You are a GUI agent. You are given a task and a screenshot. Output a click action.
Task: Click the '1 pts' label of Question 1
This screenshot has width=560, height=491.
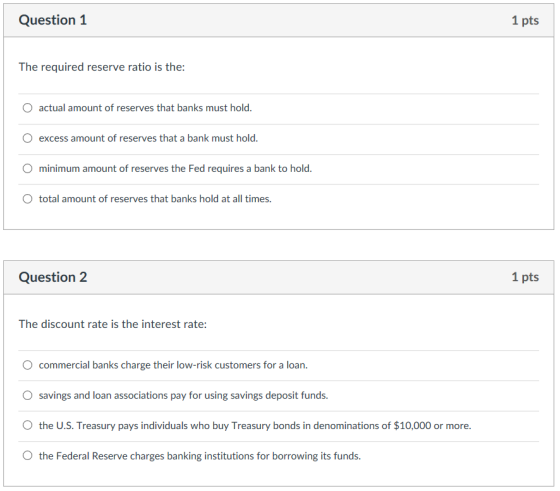coord(525,20)
